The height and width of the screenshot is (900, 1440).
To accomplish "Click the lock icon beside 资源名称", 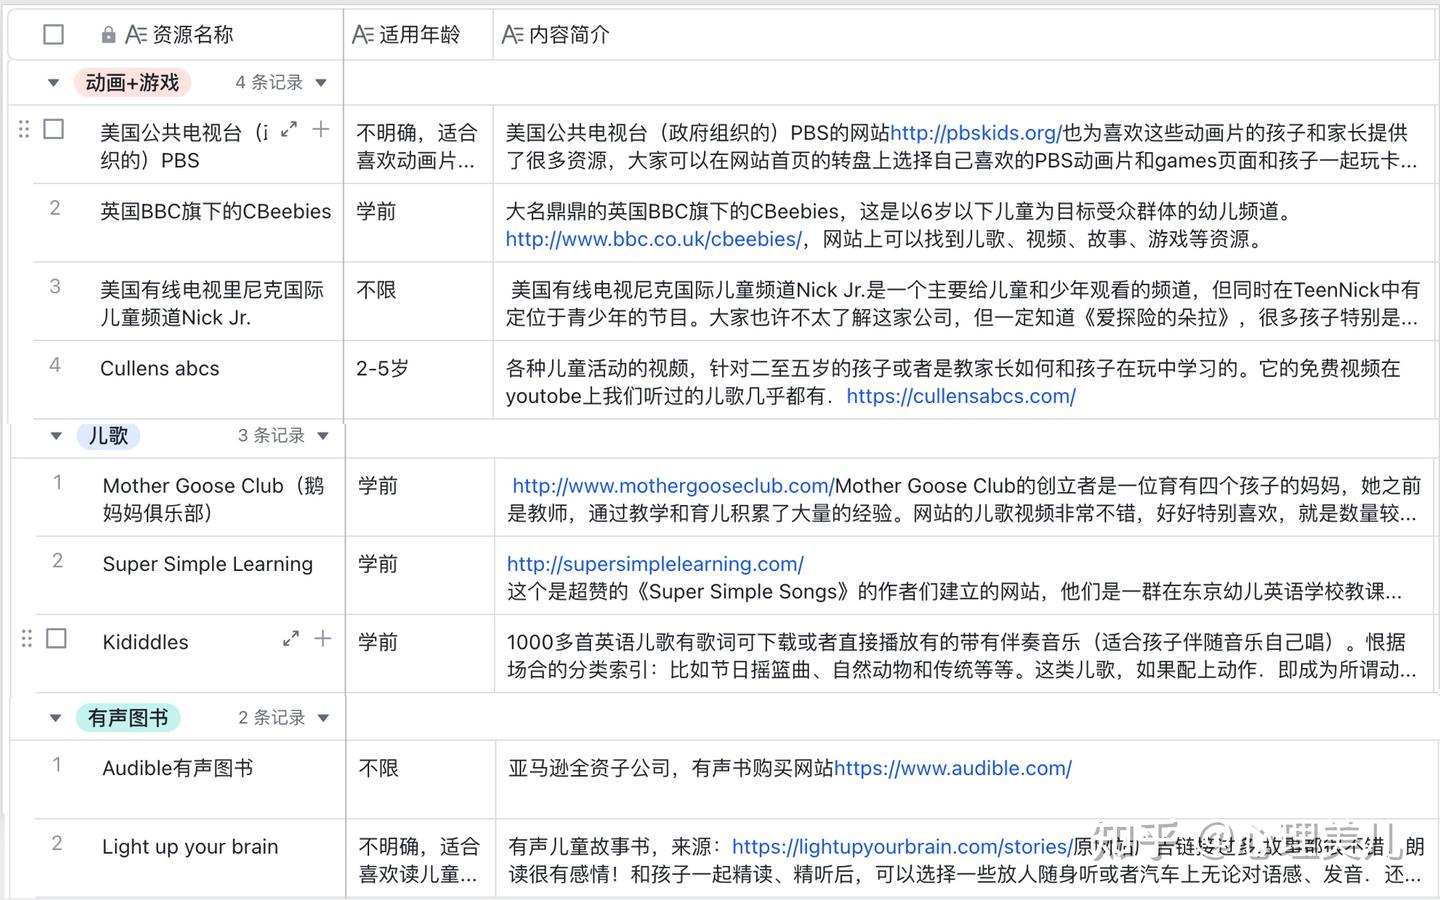I will click(108, 35).
